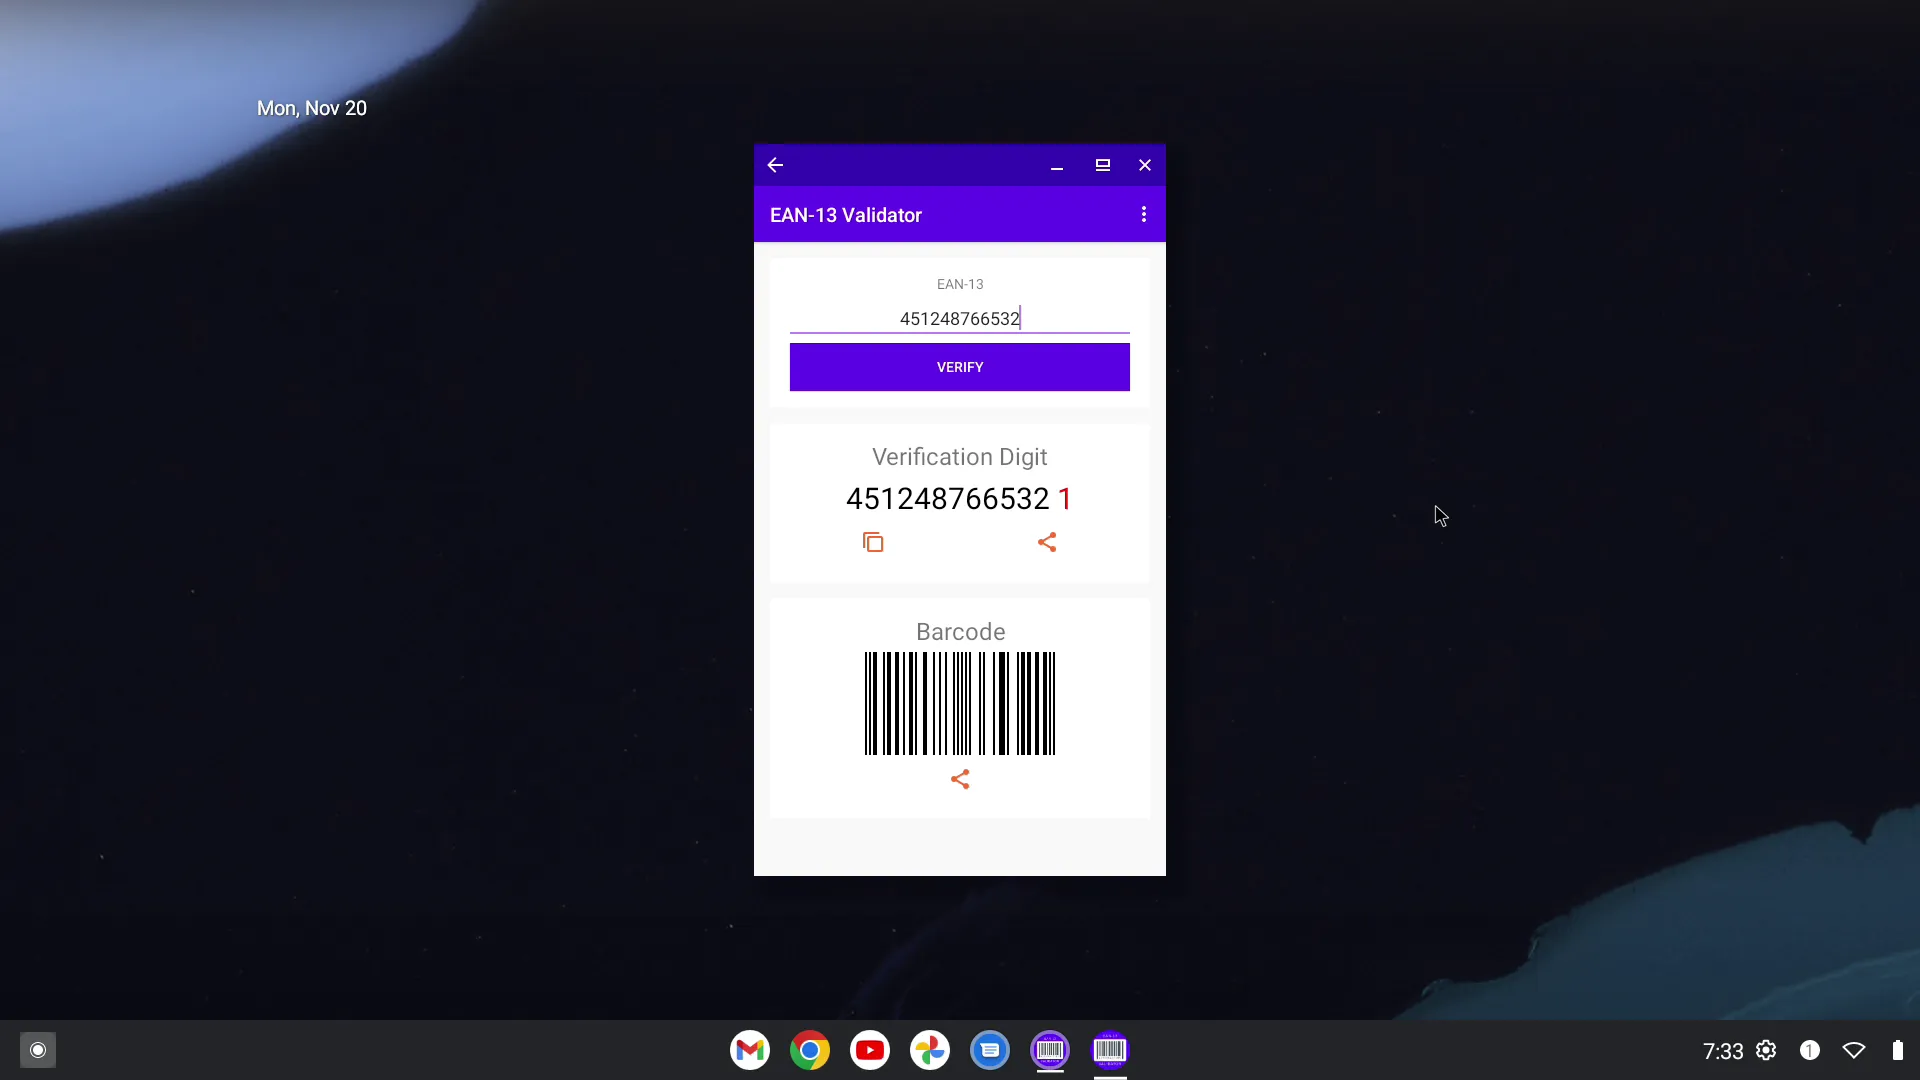This screenshot has width=1920, height=1080.
Task: Open Messages app from taskbar
Action: (x=992, y=1050)
